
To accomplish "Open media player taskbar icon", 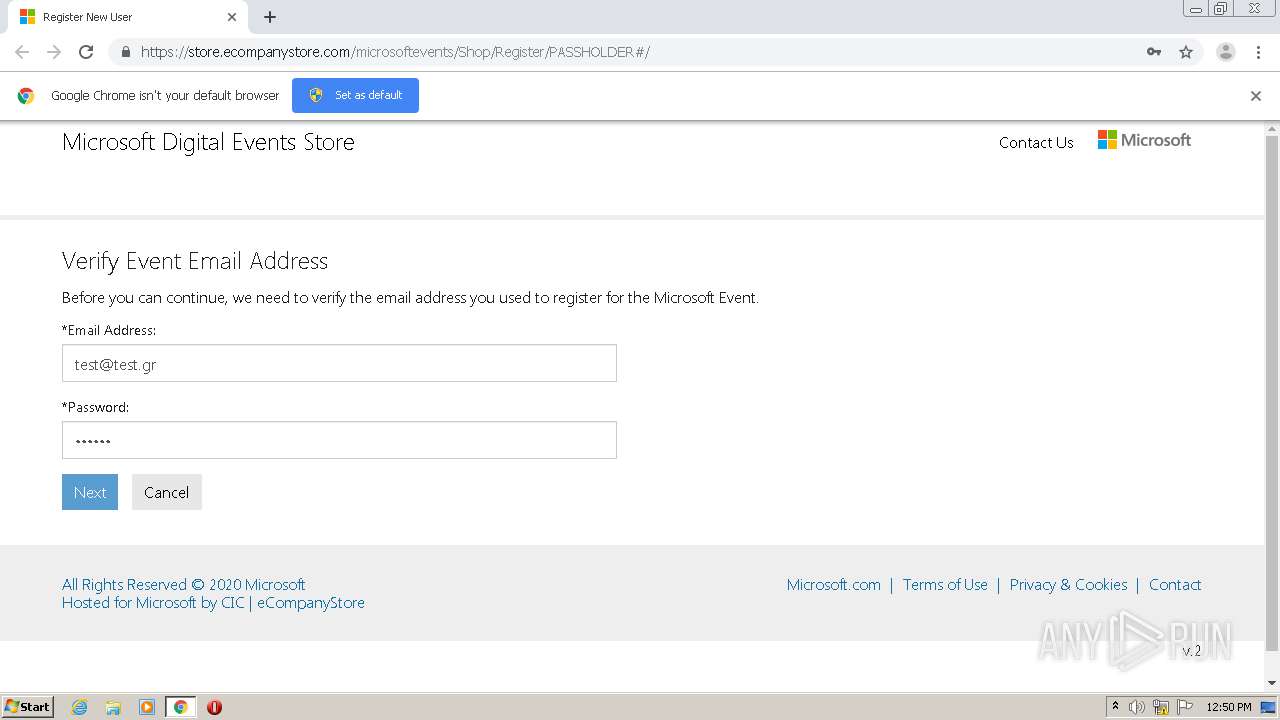I will click(147, 707).
